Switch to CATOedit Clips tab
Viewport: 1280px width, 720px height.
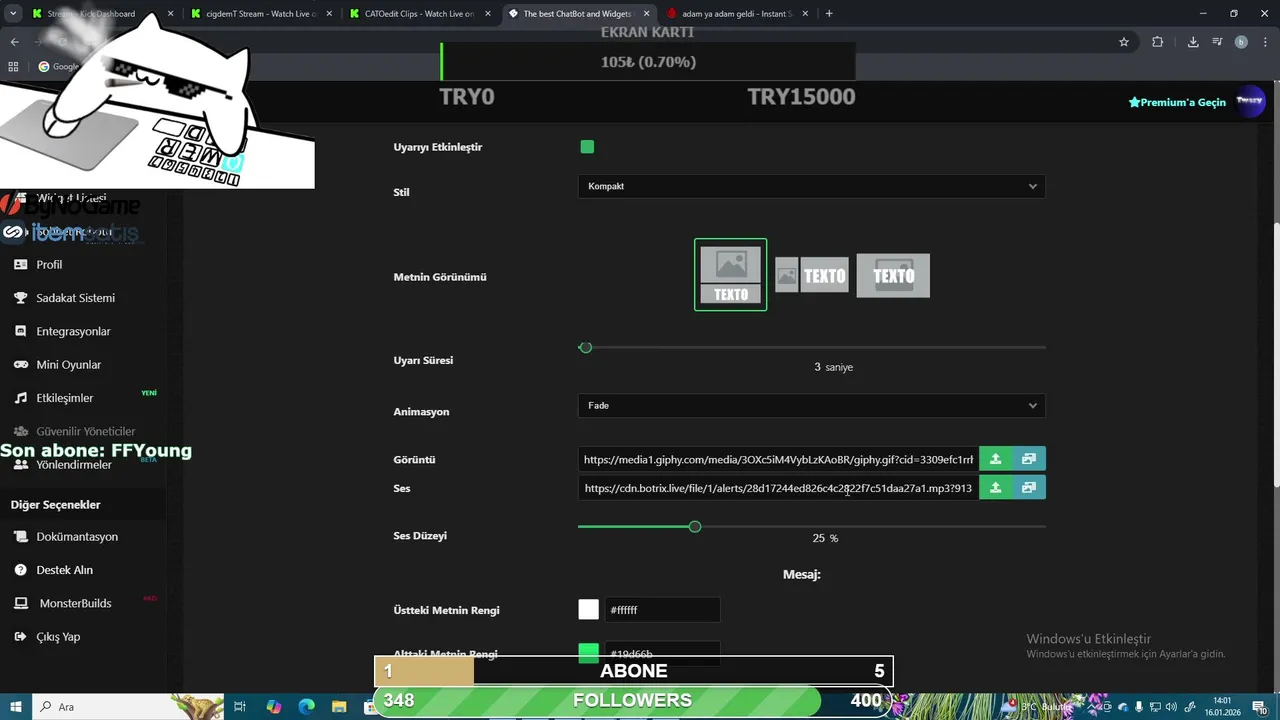pyautogui.click(x=418, y=14)
